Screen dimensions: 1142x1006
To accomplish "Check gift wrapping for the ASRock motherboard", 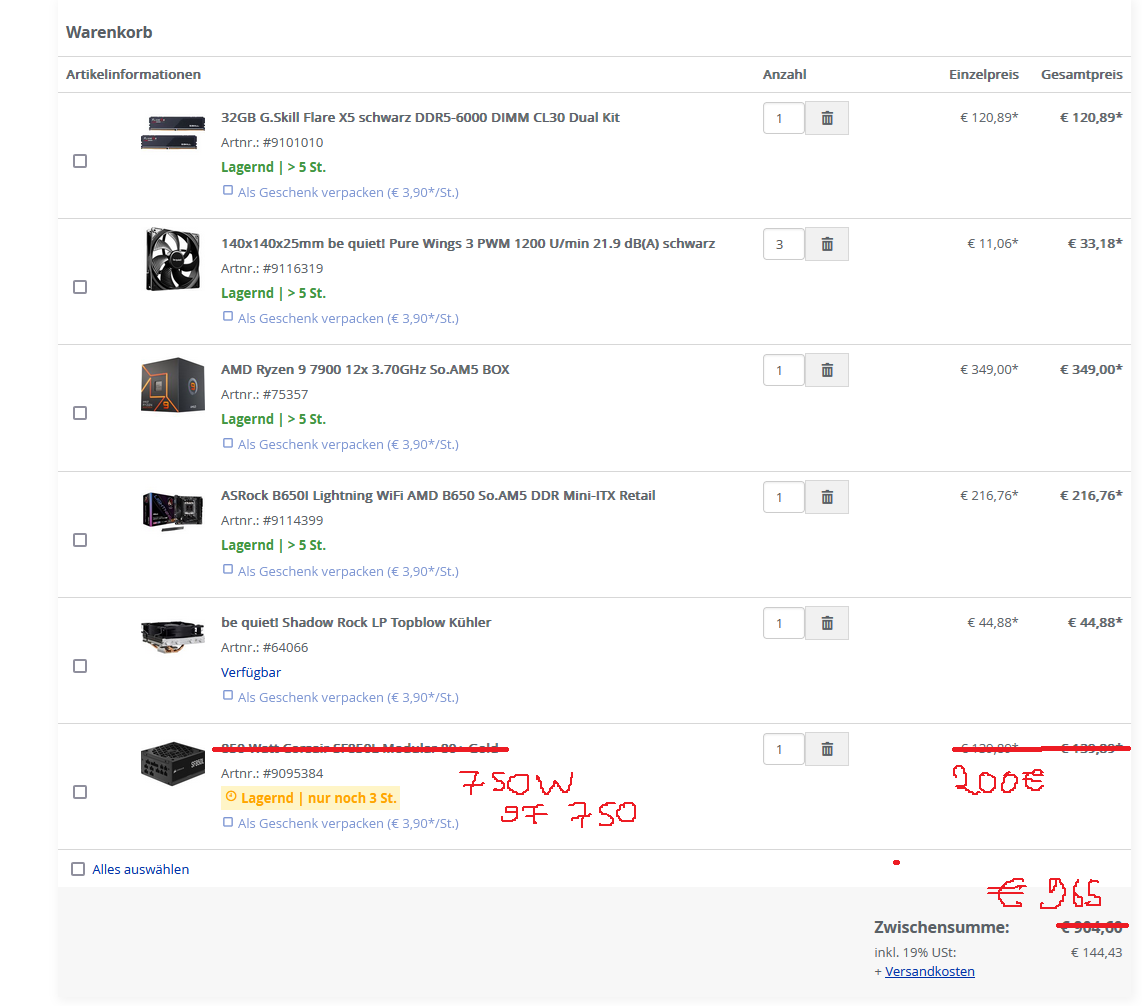I will pyautogui.click(x=228, y=568).
